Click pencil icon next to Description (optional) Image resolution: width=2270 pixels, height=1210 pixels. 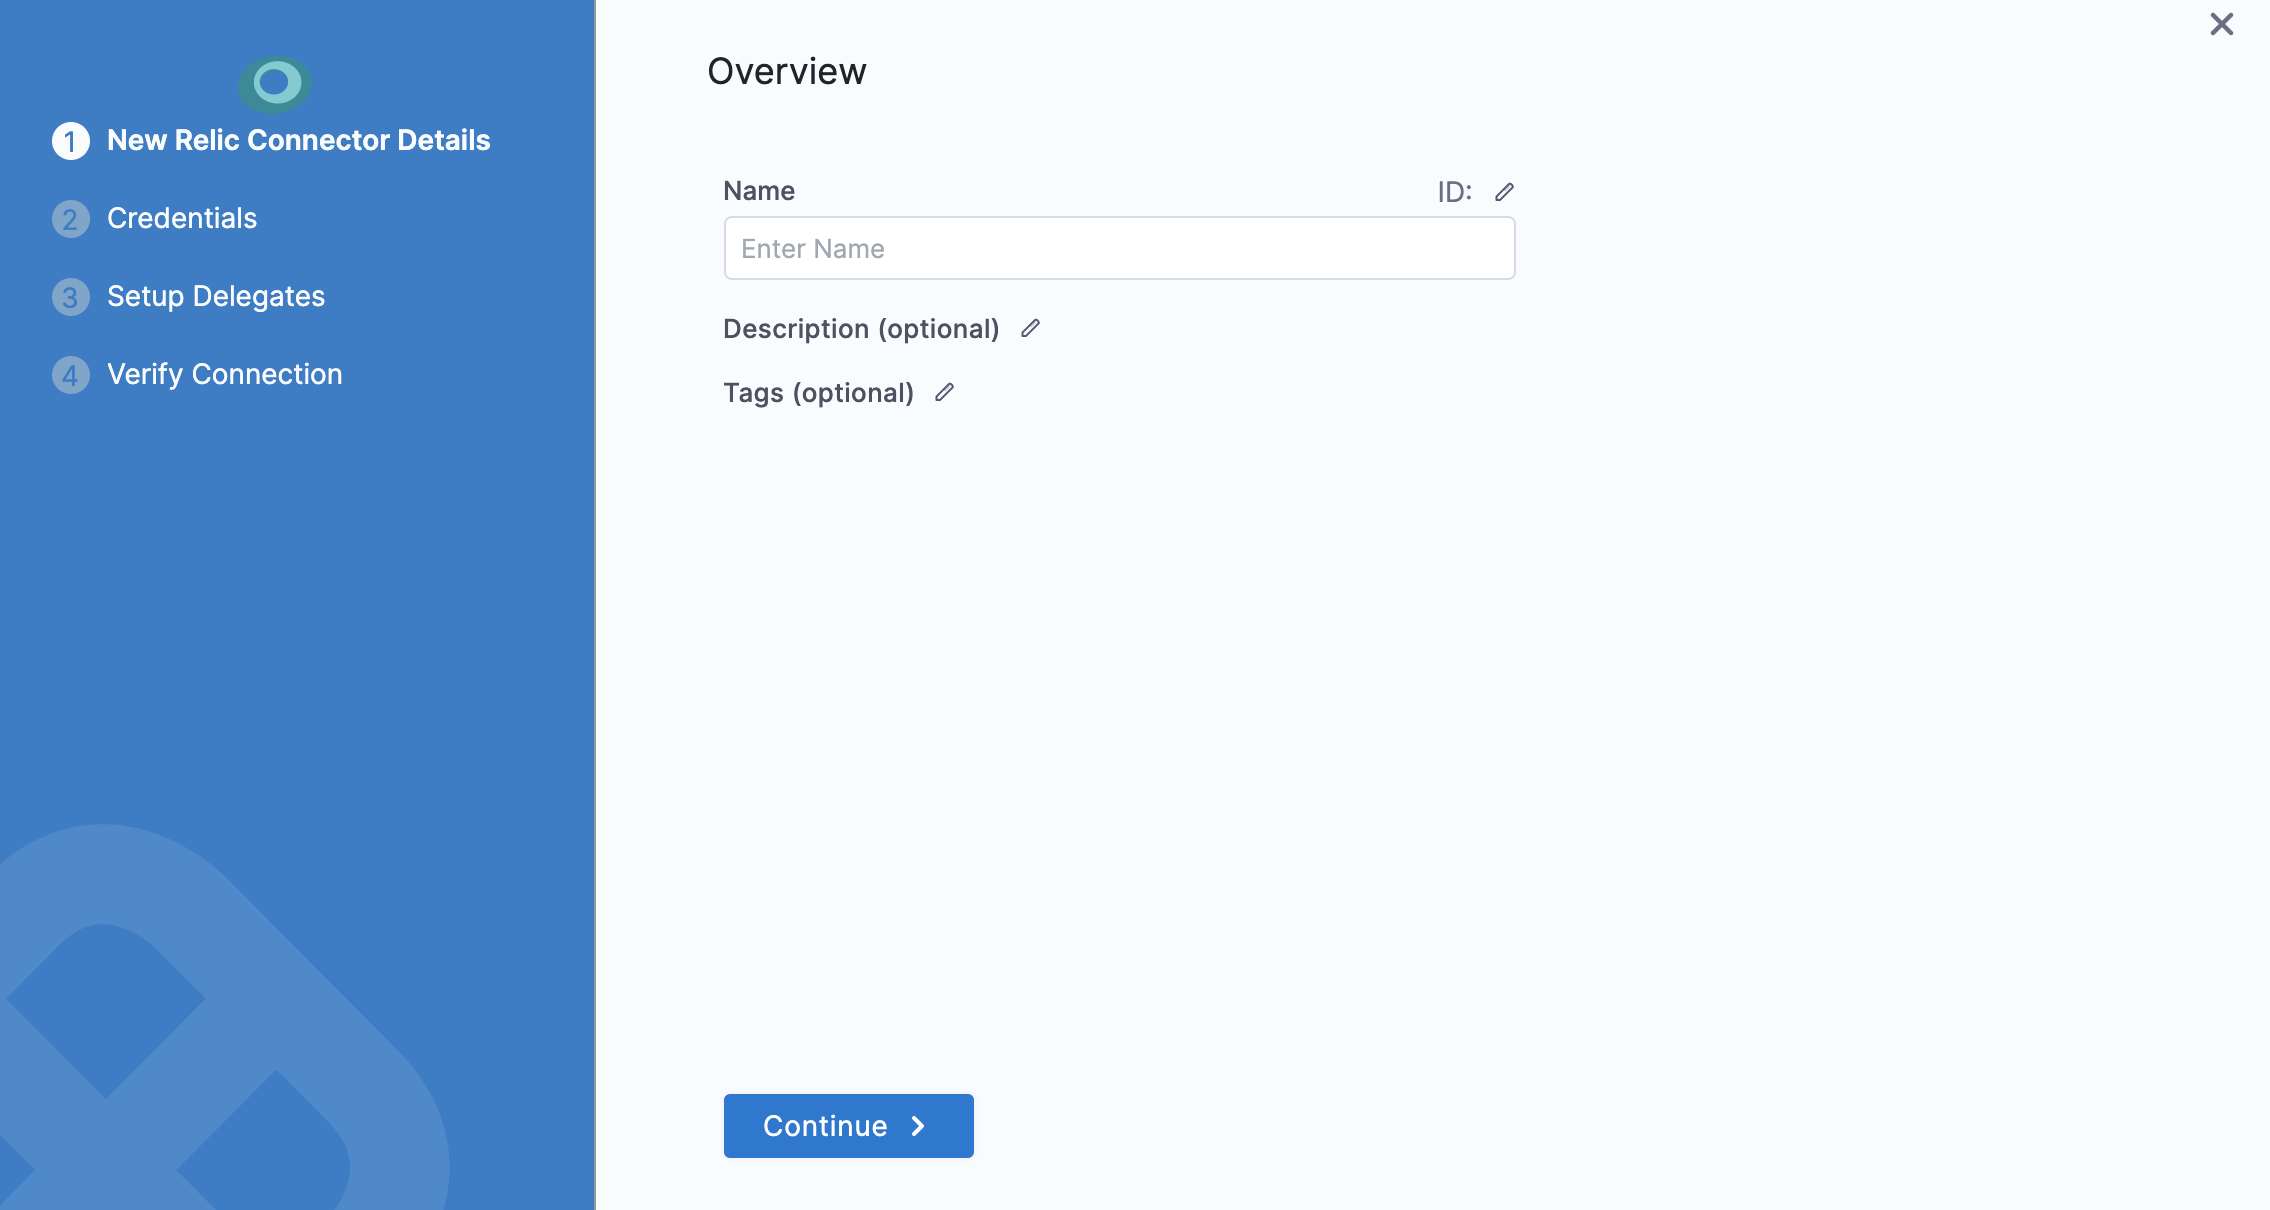[x=1030, y=329]
